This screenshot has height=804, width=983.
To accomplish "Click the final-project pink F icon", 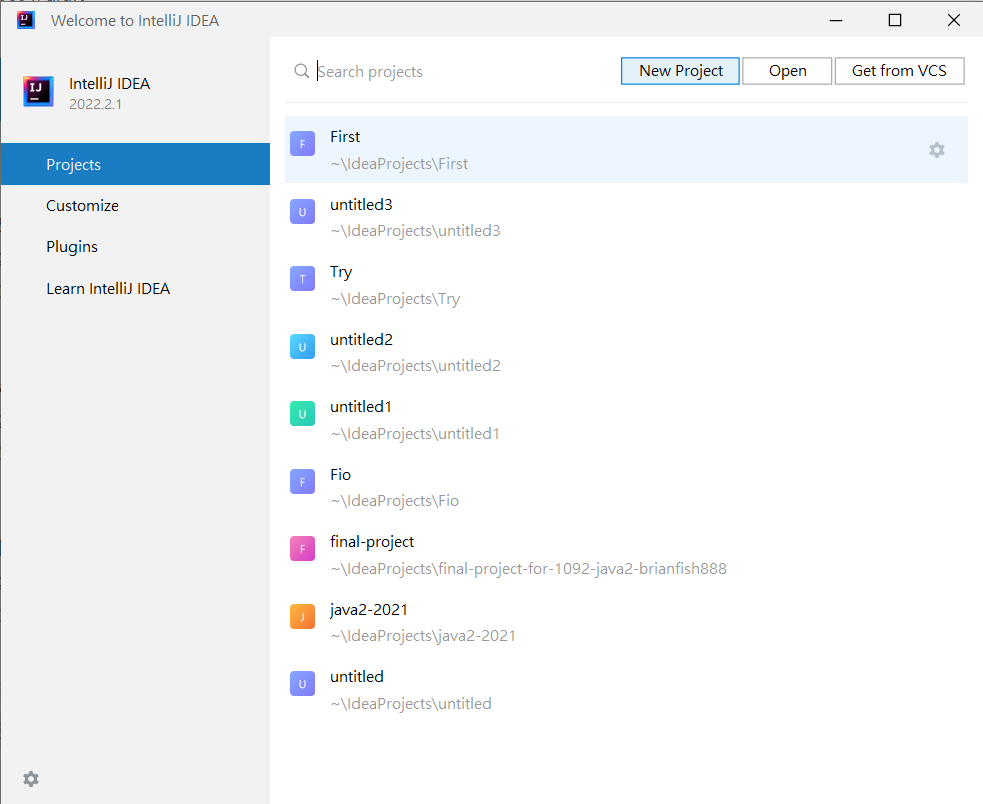I will pyautogui.click(x=302, y=549).
